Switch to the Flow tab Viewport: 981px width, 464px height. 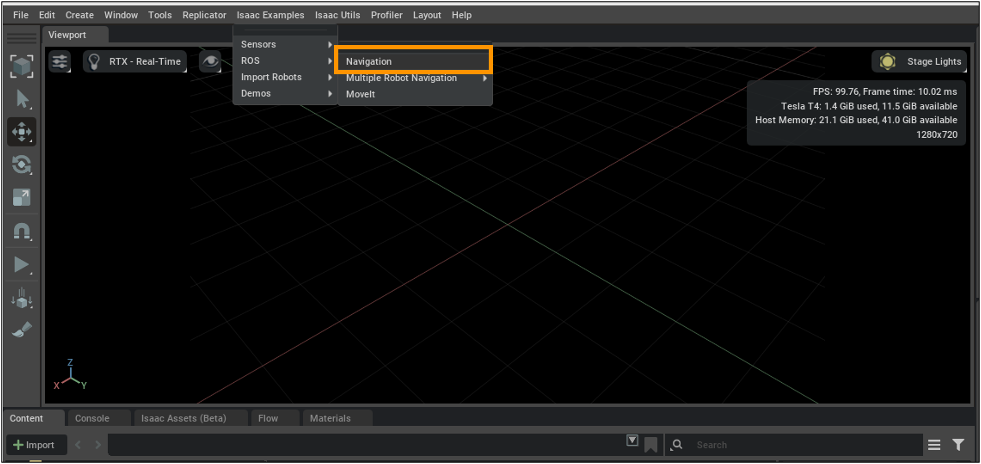[275, 418]
